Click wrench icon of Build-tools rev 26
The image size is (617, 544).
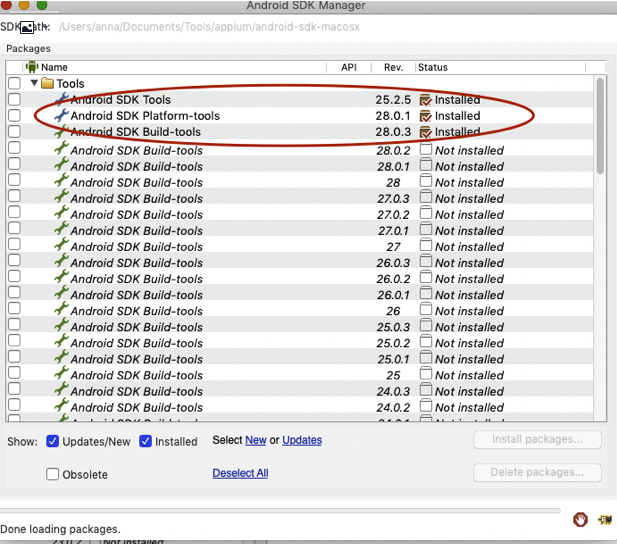[61, 309]
